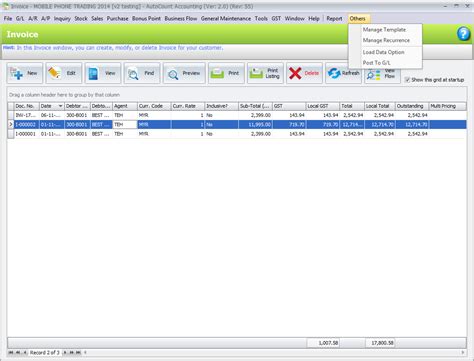Open the Bonus Point menu

pos(146,19)
